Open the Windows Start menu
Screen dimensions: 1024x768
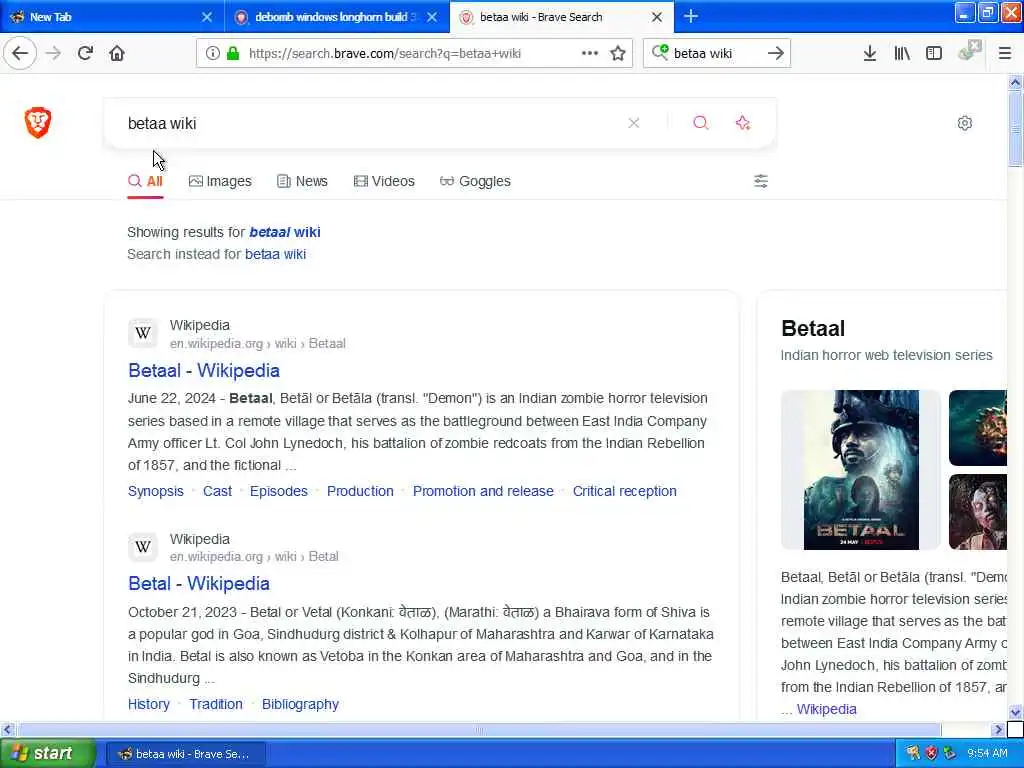[47, 753]
